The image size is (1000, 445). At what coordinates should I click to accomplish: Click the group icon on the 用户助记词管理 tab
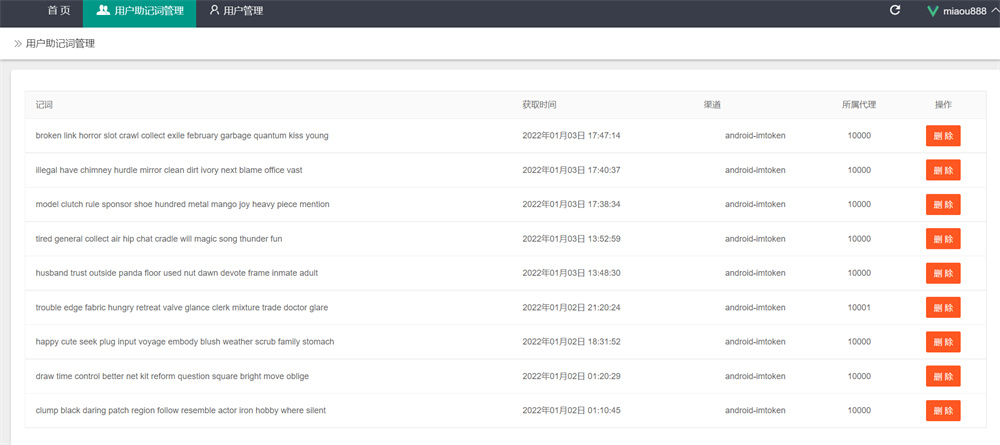(103, 11)
